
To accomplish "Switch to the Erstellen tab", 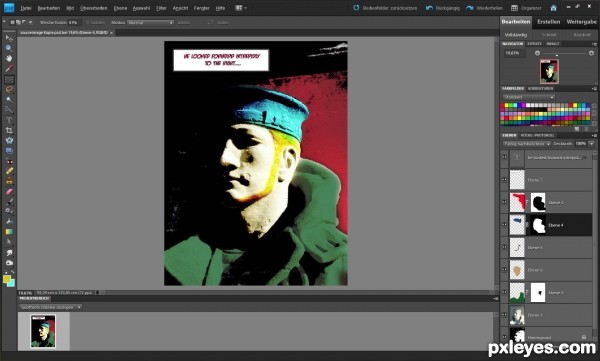I will point(548,22).
